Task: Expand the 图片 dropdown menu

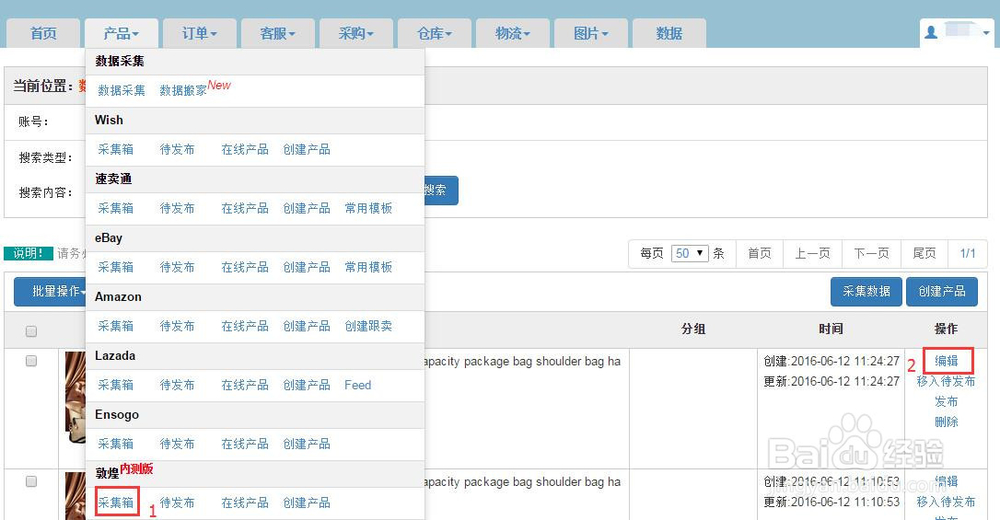Action: pyautogui.click(x=591, y=33)
